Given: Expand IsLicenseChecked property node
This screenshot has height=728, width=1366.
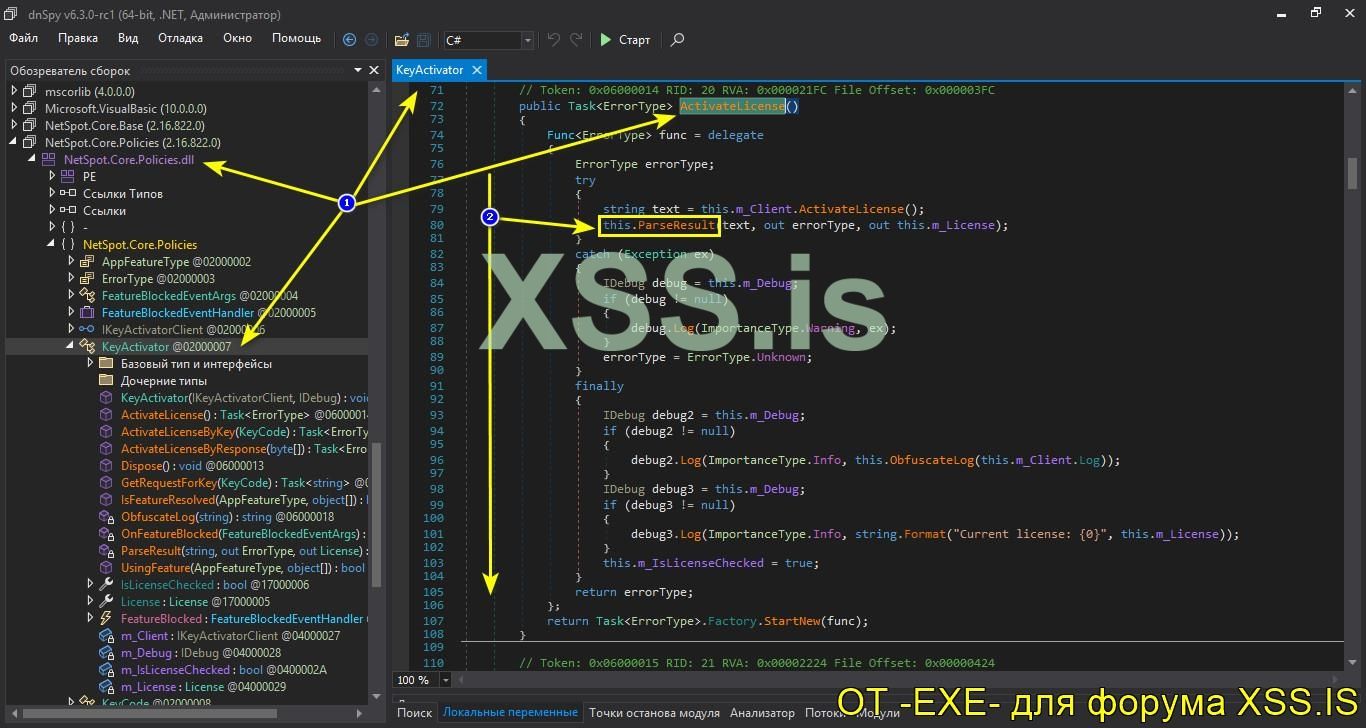Looking at the screenshot, I should tap(91, 584).
